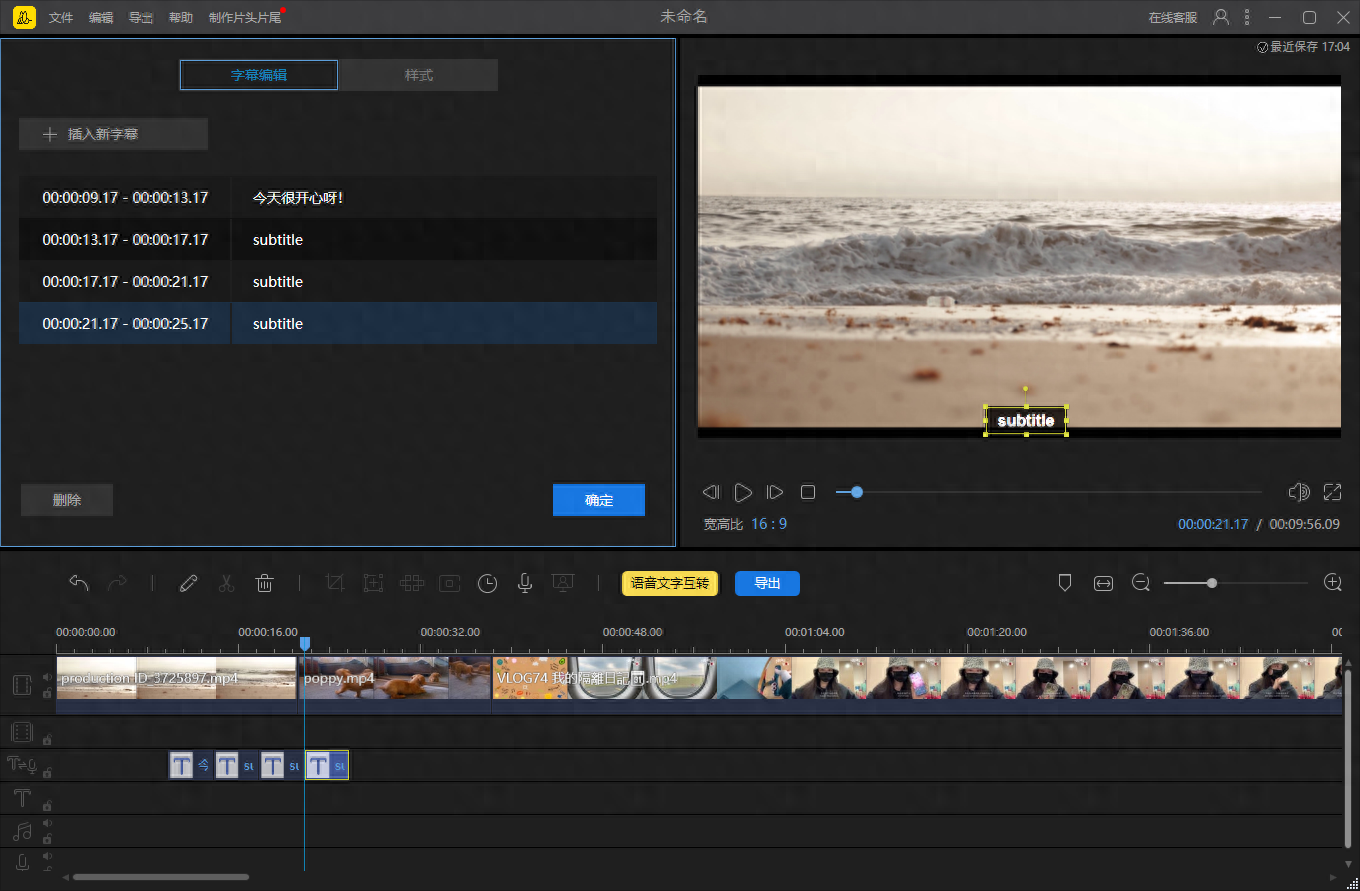Open the duration clock icon

[x=487, y=583]
